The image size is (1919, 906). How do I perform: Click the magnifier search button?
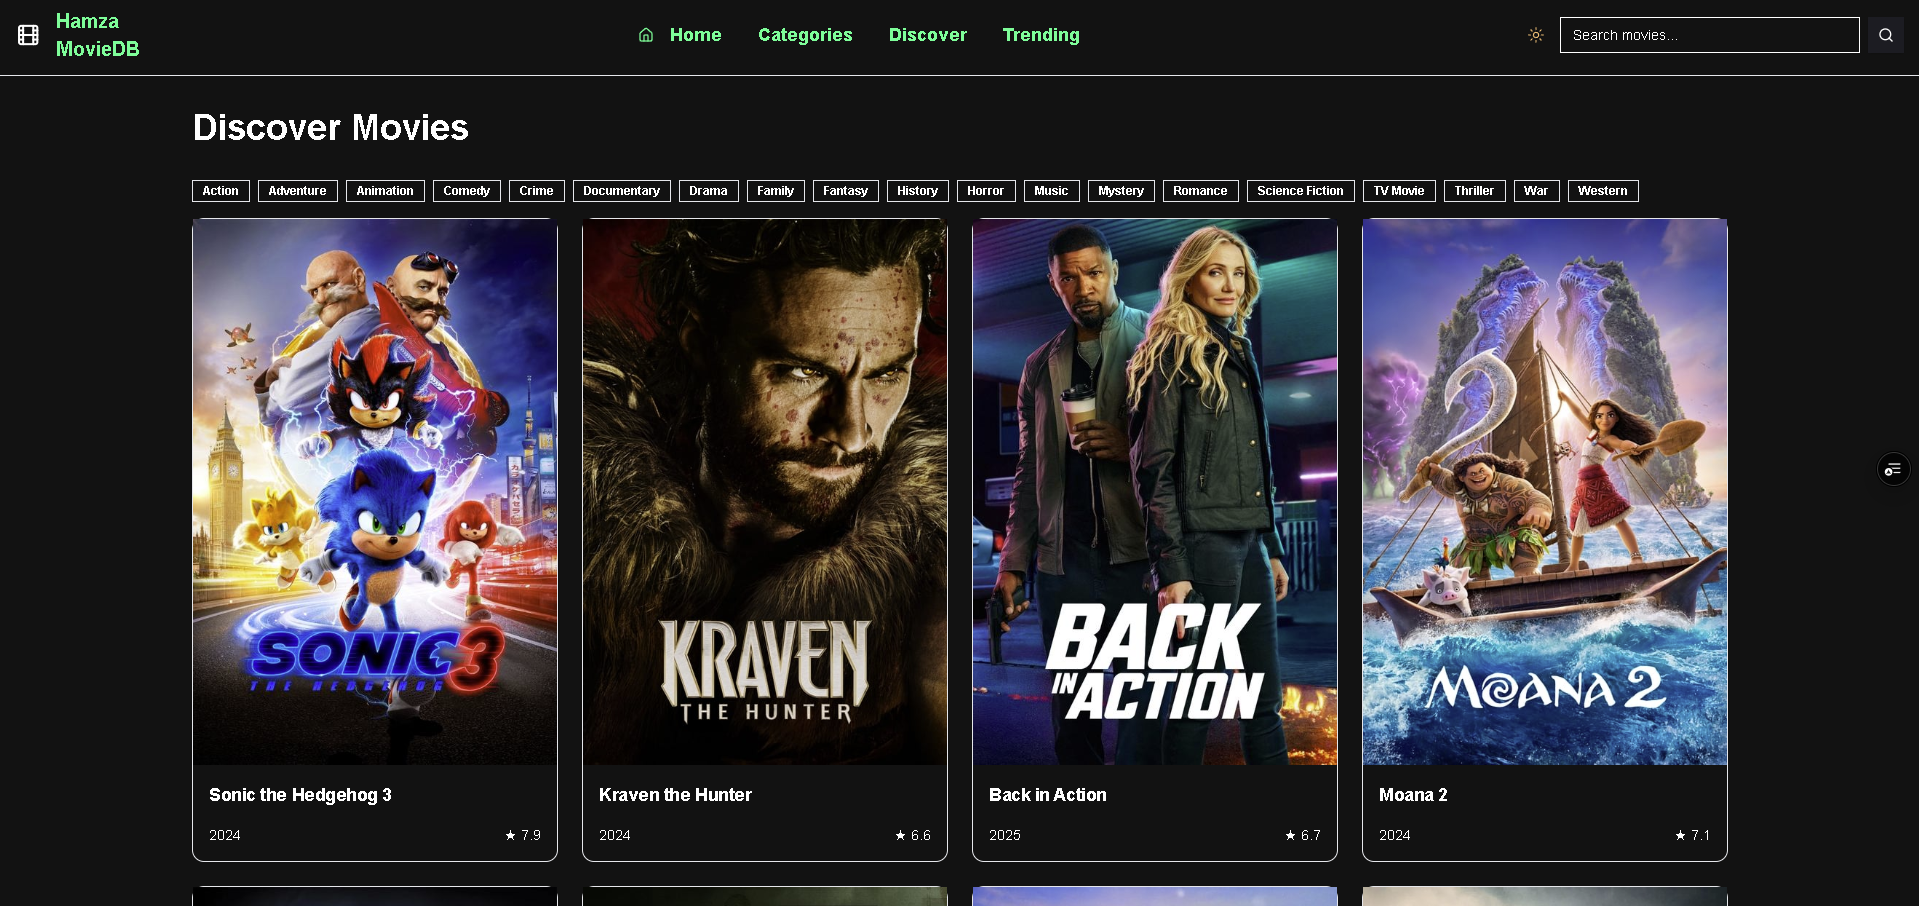(x=1886, y=35)
